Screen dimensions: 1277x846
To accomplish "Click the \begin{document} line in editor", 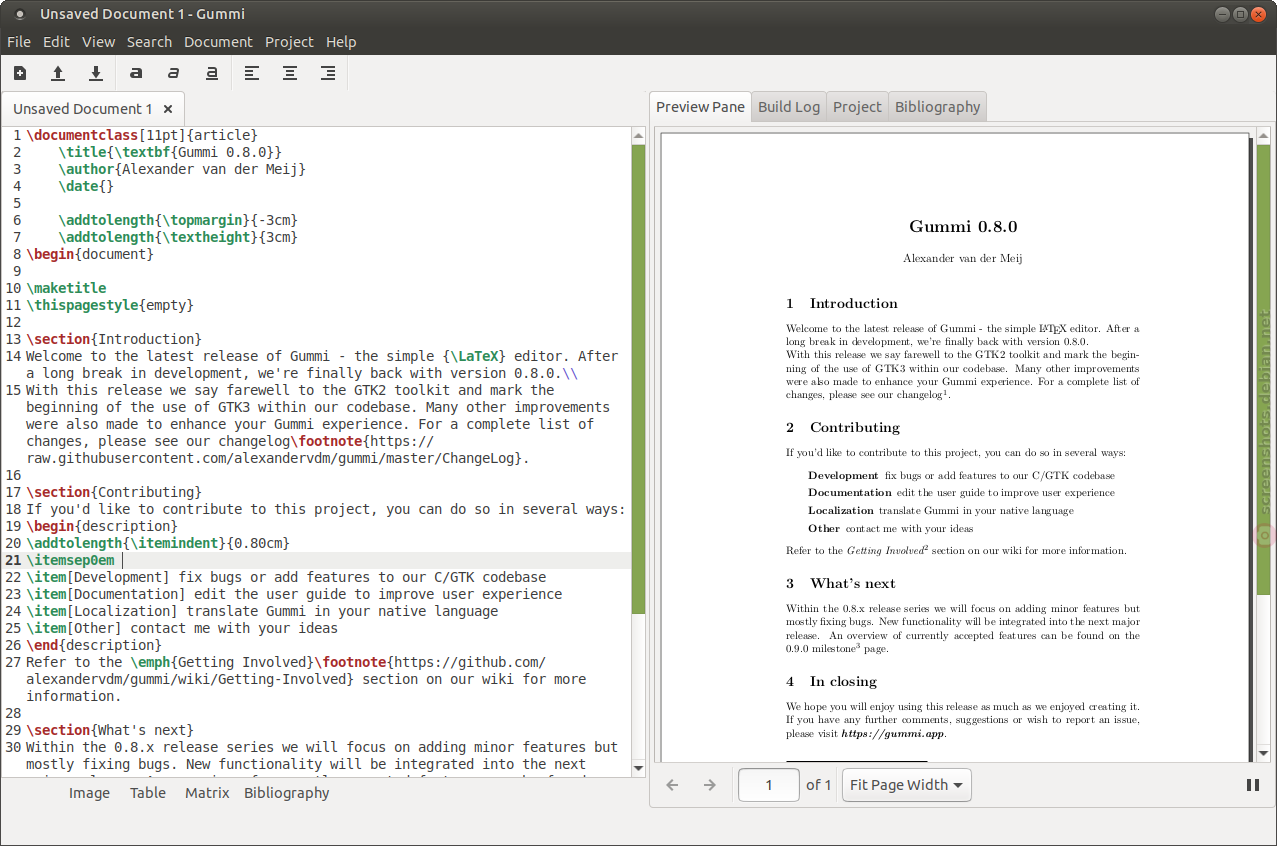I will pyautogui.click(x=90, y=254).
